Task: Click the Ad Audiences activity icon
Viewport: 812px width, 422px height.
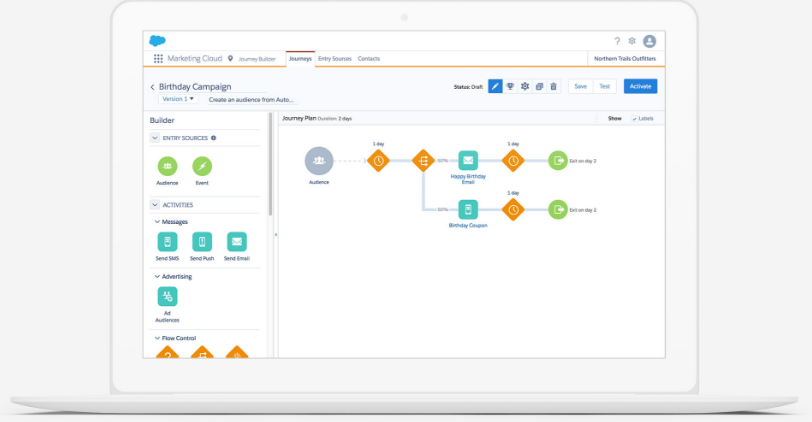Action: click(168, 297)
